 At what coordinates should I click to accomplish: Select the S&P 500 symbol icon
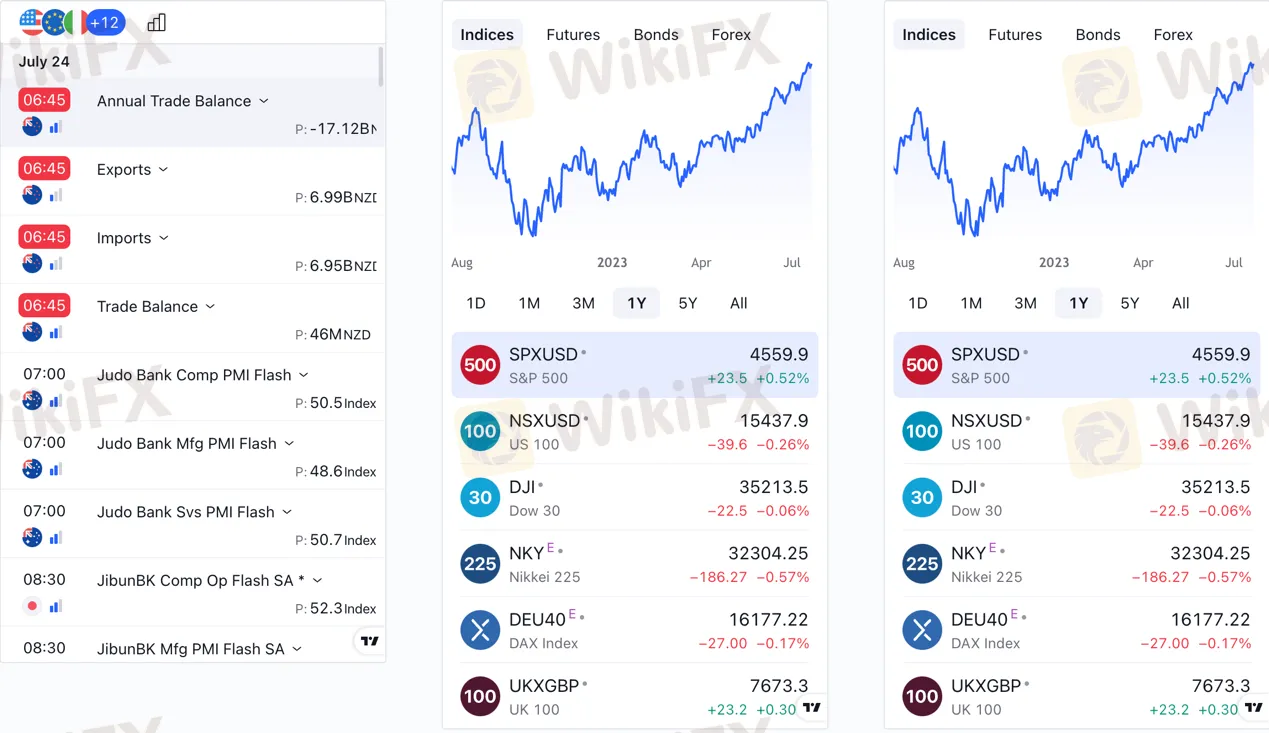pyautogui.click(x=479, y=365)
